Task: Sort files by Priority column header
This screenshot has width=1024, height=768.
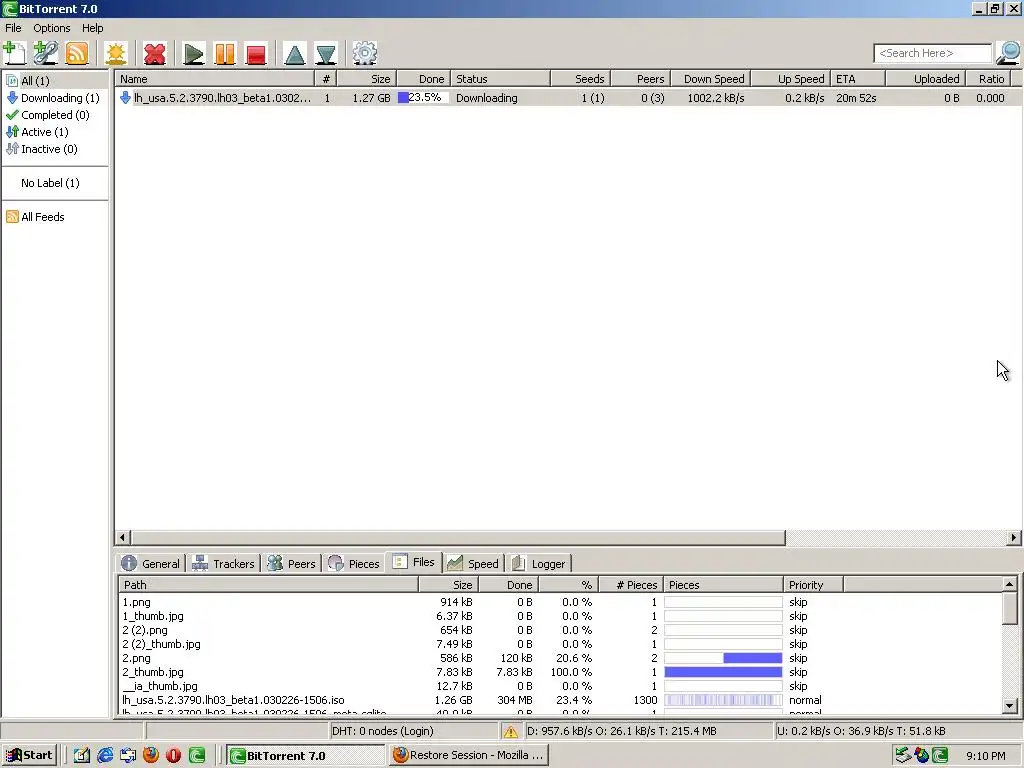Action: 813,585
